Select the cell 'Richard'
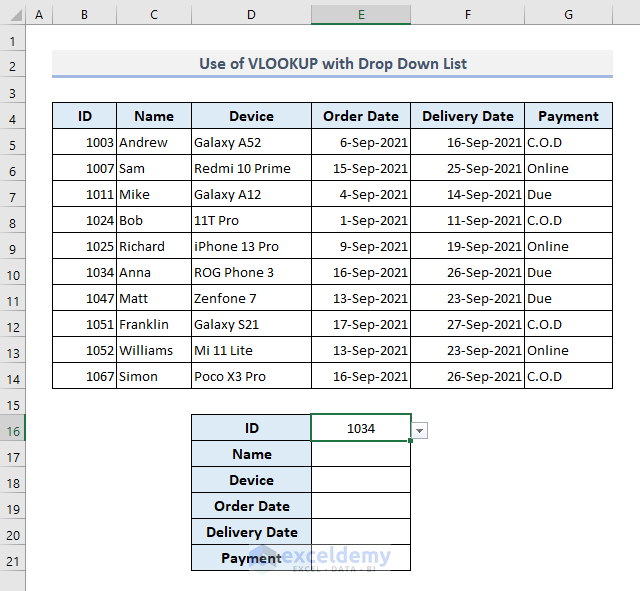The width and height of the screenshot is (640, 591). 154,246
